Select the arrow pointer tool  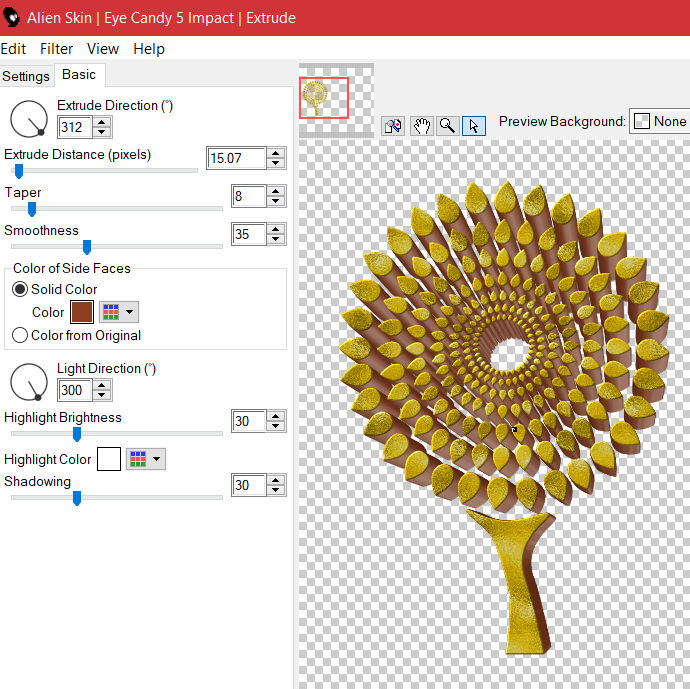coord(474,126)
